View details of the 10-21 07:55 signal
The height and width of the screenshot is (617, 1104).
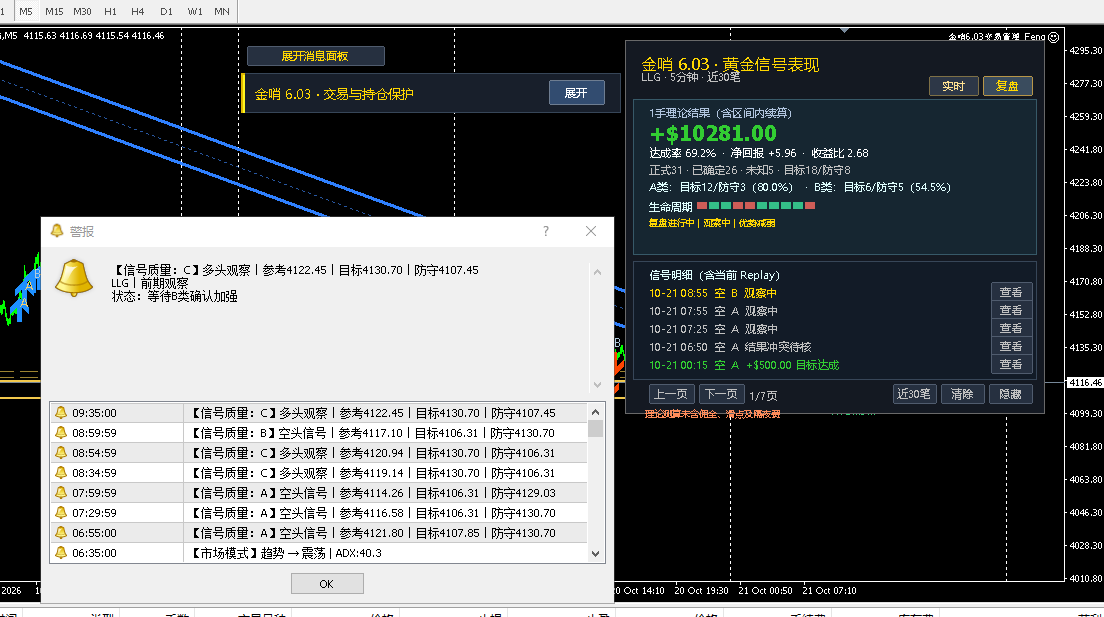click(x=1011, y=311)
